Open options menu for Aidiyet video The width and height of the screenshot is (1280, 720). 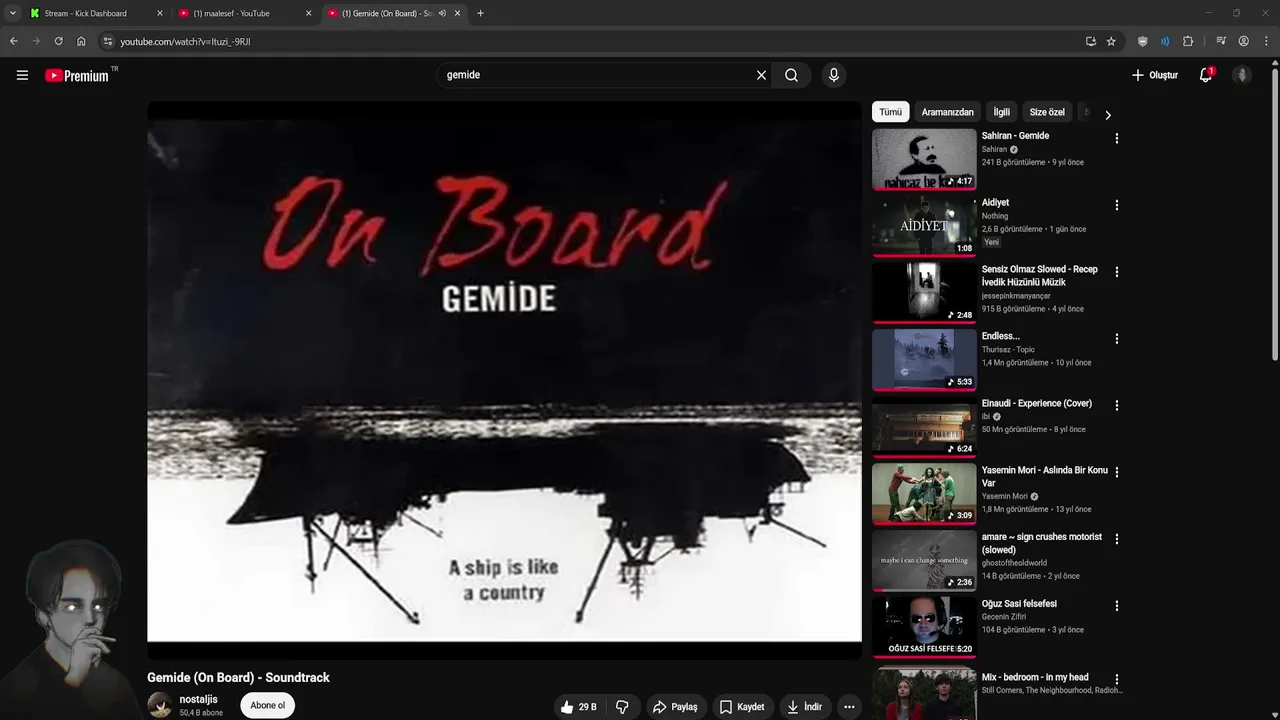(1117, 205)
